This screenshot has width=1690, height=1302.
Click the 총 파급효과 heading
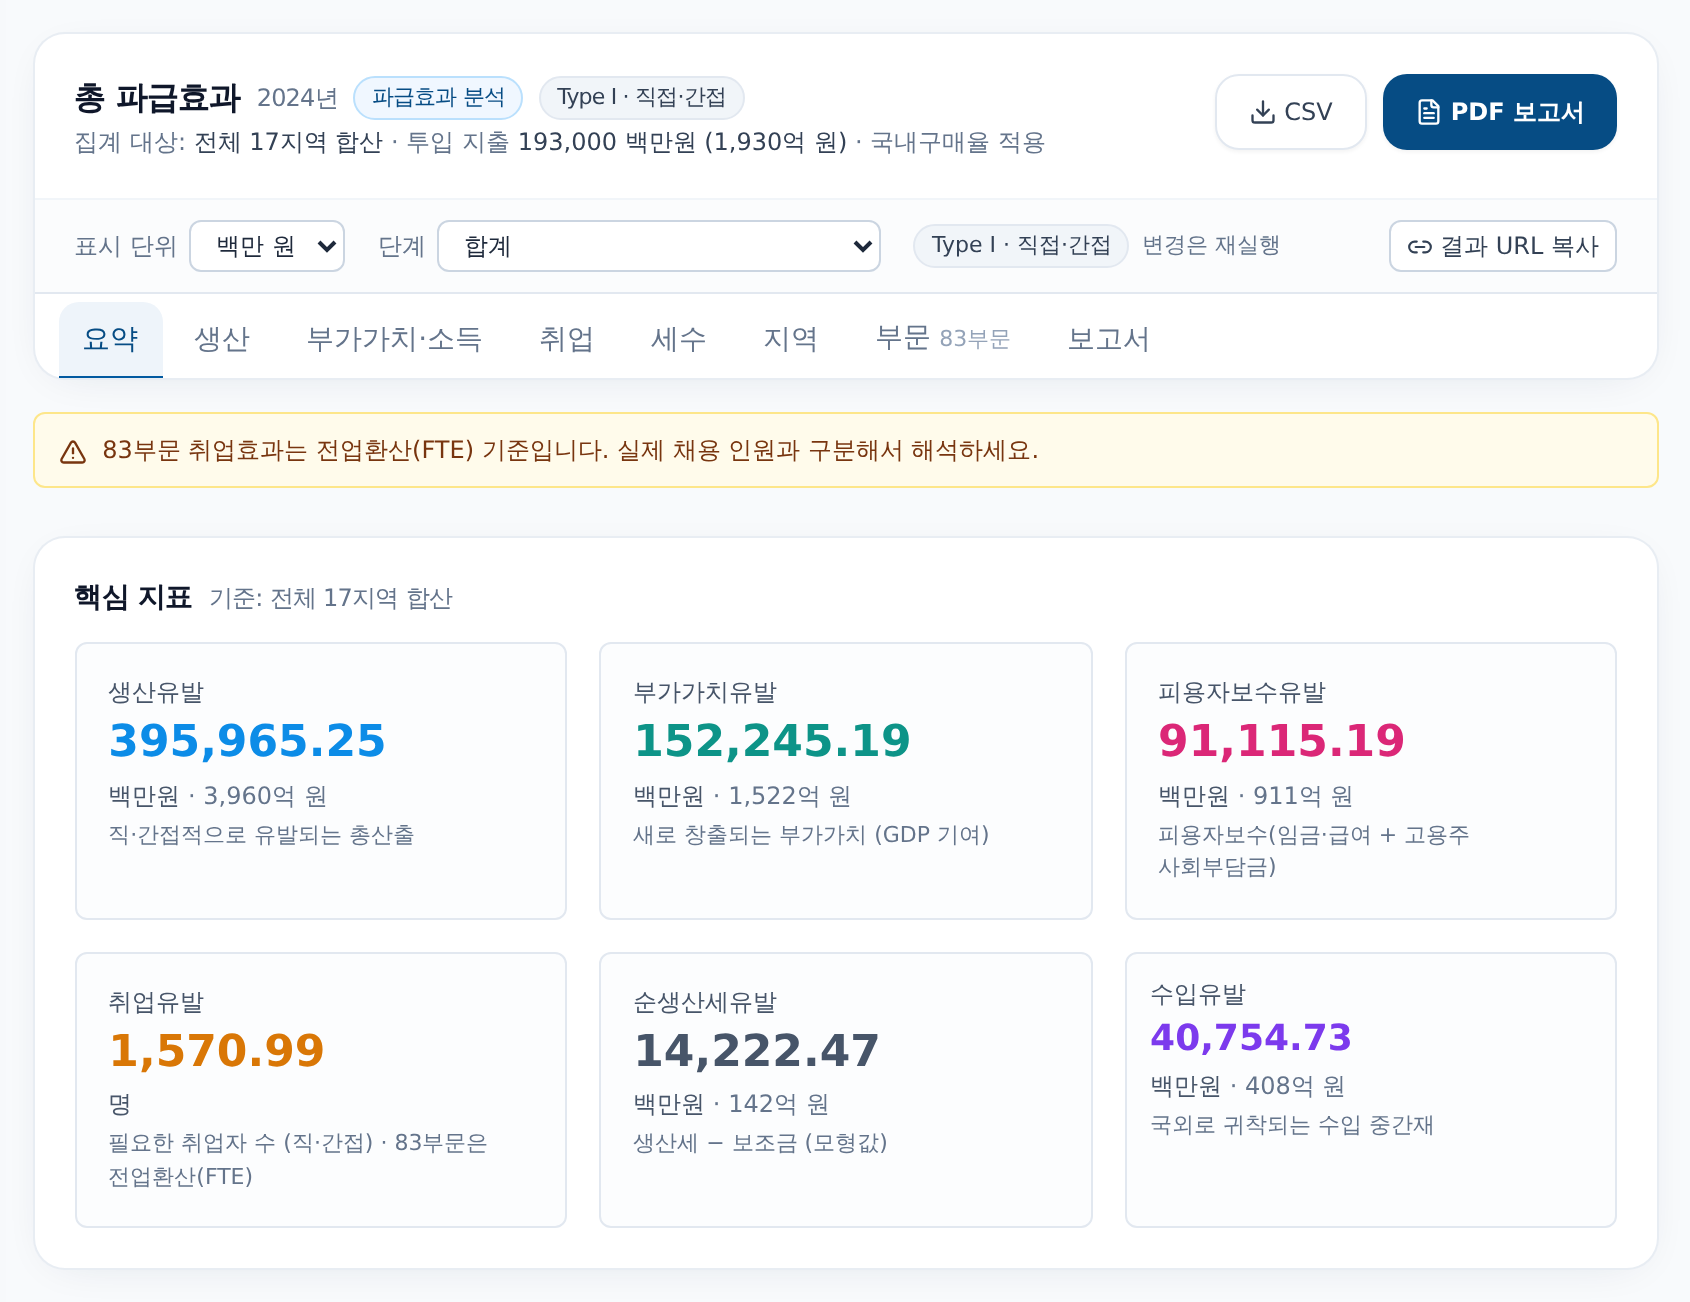tap(158, 98)
